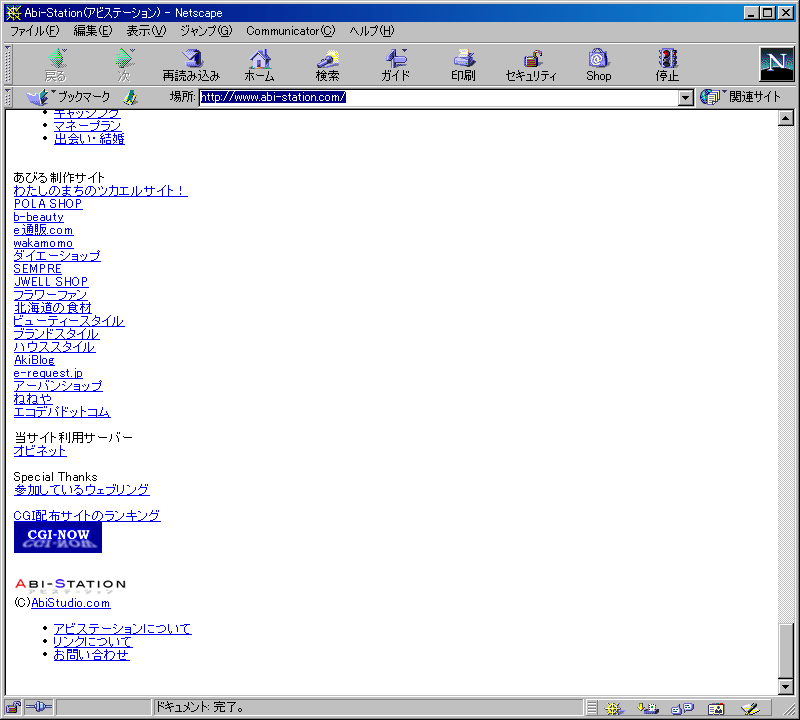
Task: Open the ねねや link
Action: click(x=33, y=399)
